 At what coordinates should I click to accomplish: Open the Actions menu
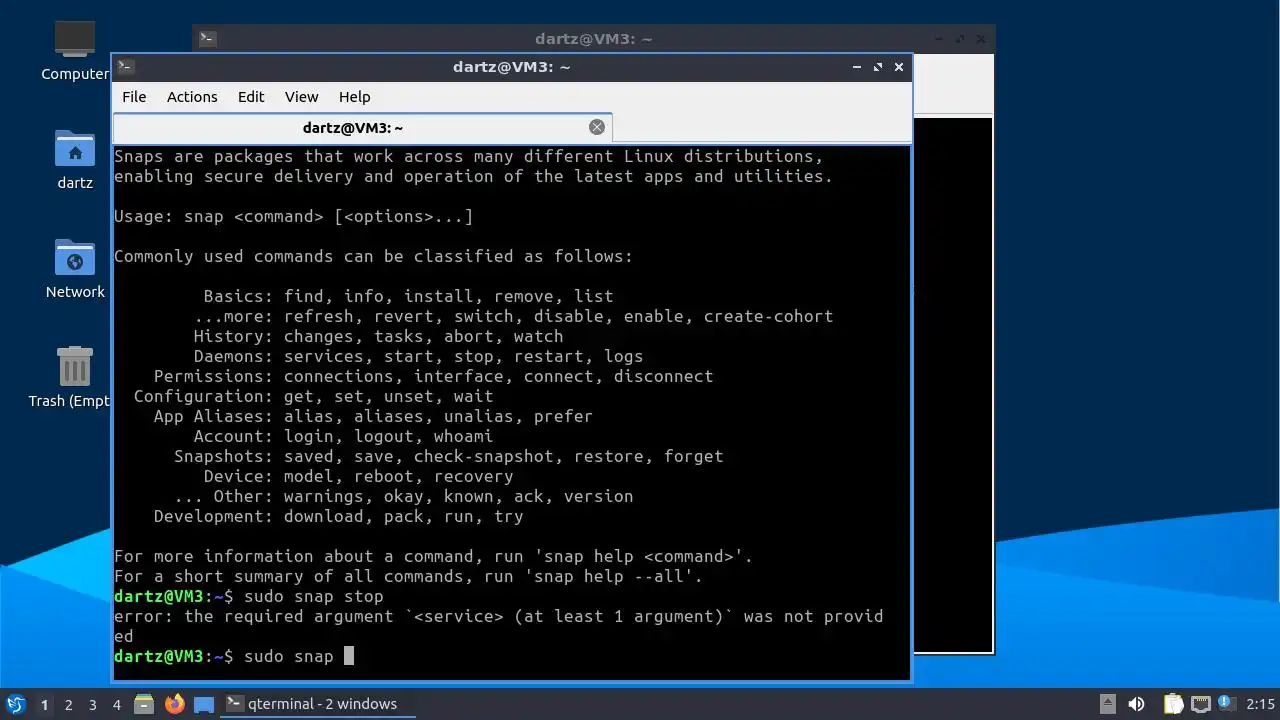192,97
